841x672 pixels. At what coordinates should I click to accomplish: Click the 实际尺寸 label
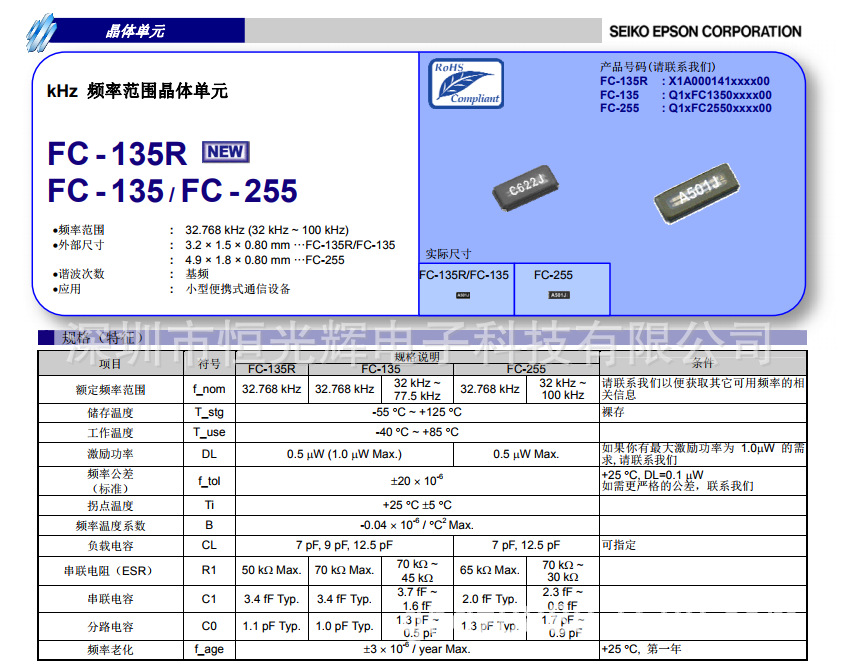pos(448,254)
